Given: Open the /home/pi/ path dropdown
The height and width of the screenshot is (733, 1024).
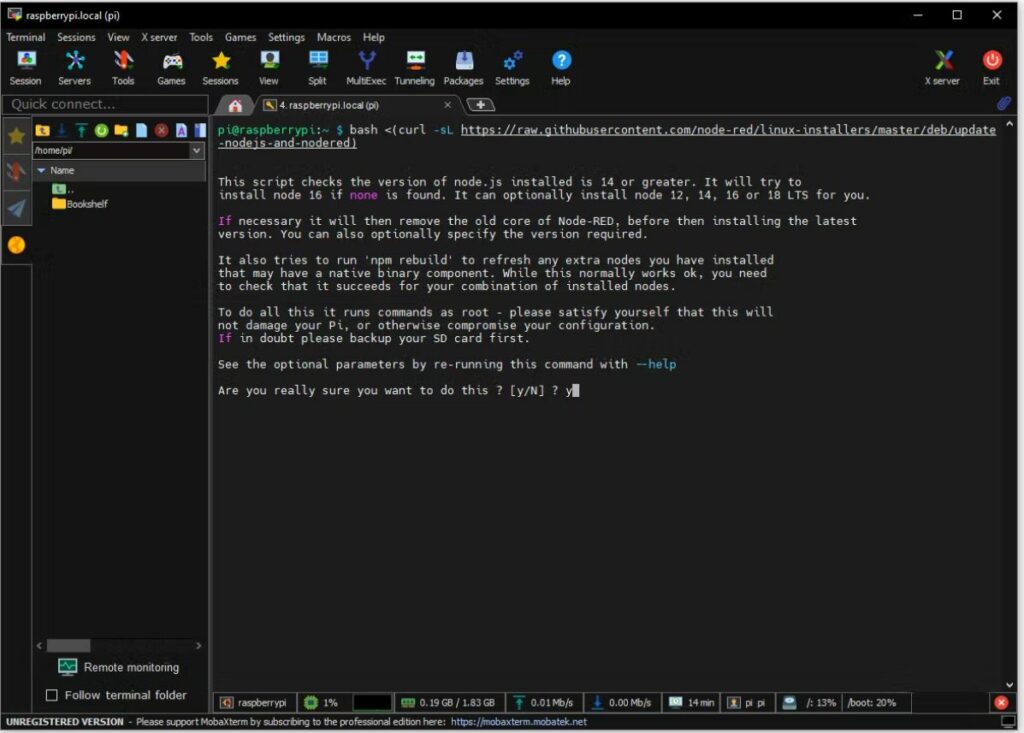Looking at the screenshot, I should (x=196, y=150).
